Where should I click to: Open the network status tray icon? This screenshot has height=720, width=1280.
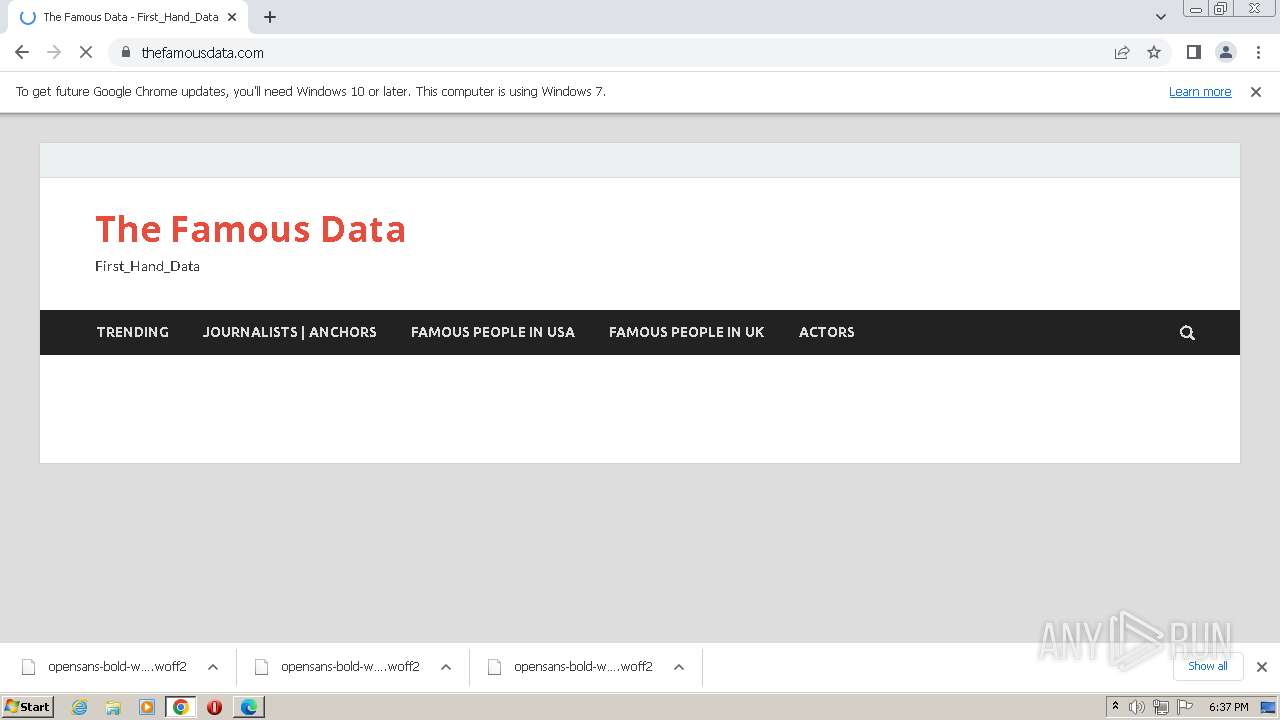click(1161, 707)
